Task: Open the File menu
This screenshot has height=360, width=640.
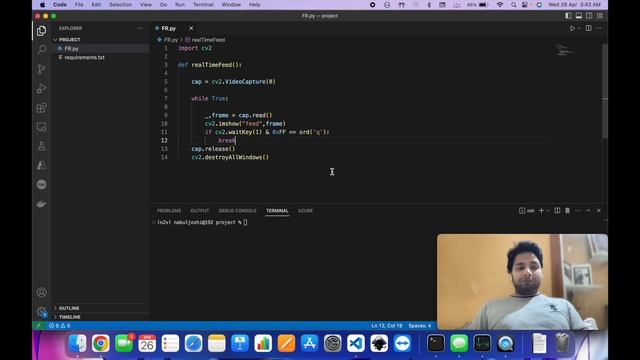Action: coord(79,4)
